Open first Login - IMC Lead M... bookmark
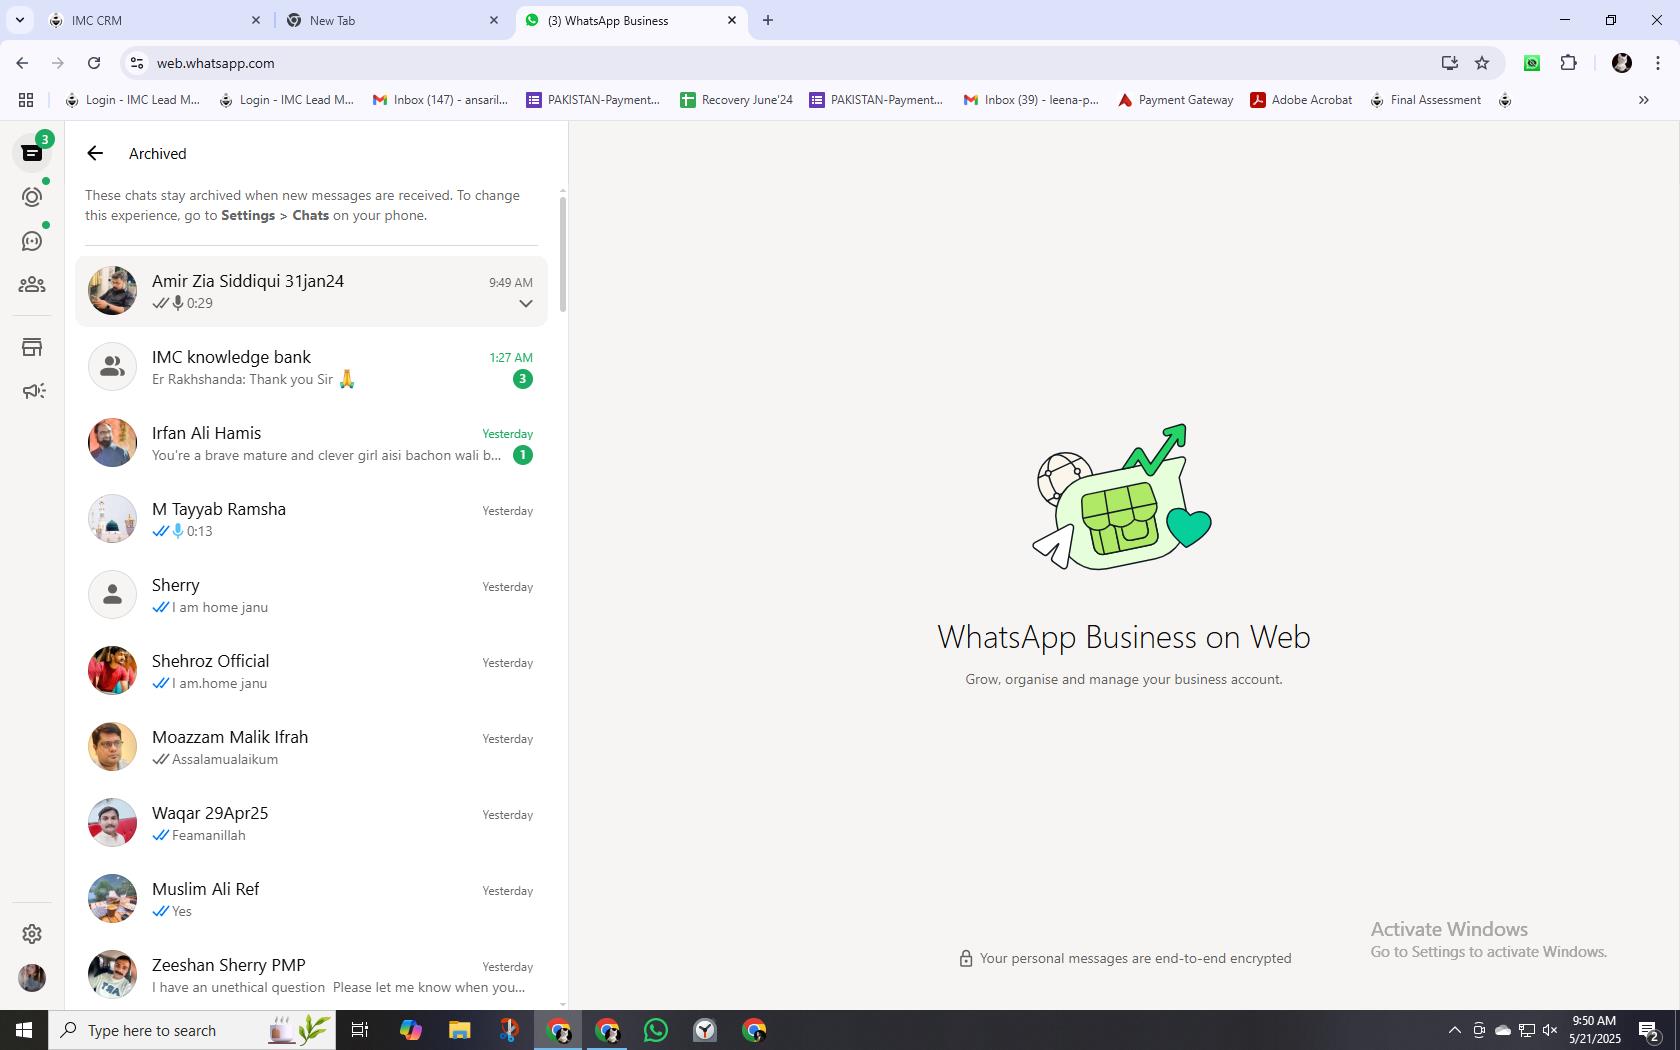The height and width of the screenshot is (1050, 1680). [x=132, y=100]
